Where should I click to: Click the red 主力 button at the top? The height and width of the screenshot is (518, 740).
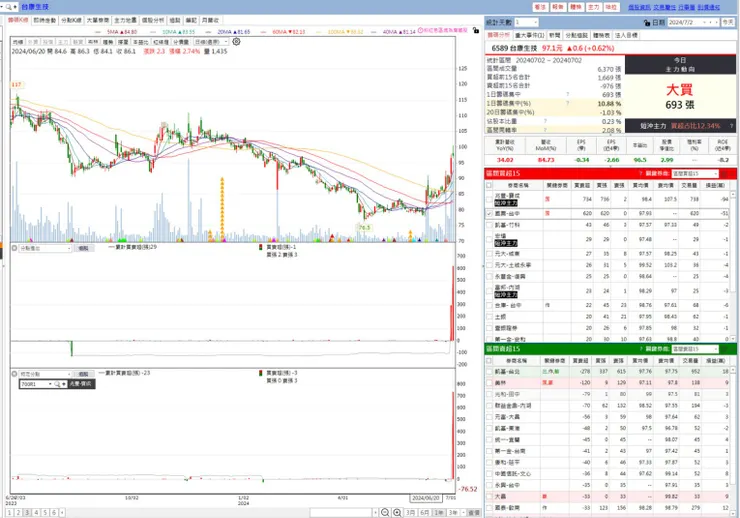593,7
